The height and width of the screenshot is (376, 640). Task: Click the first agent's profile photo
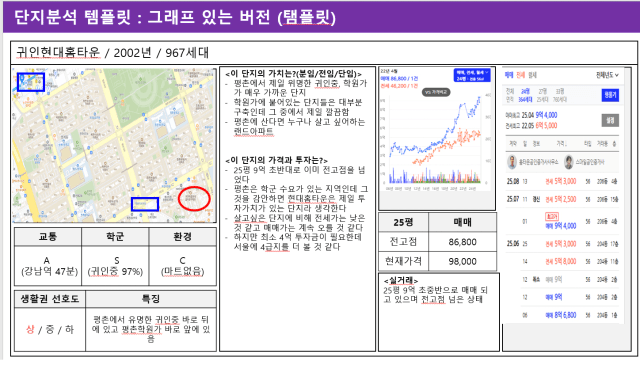[512, 162]
